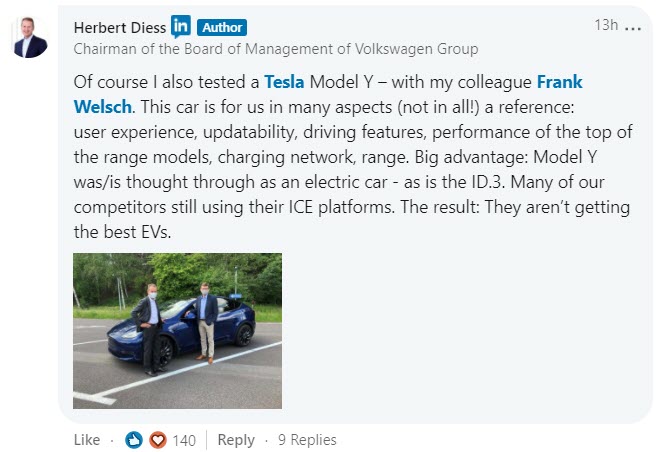Click the LinkedIn 'in' badge icon
This screenshot has height=452, width=656.
pyautogui.click(x=181, y=26)
